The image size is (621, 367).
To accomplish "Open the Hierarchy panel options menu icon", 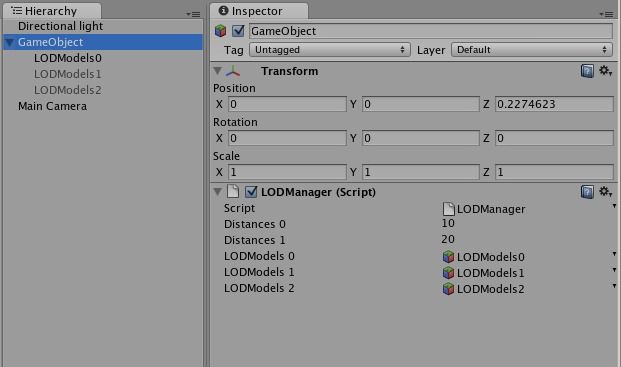I will (x=193, y=14).
